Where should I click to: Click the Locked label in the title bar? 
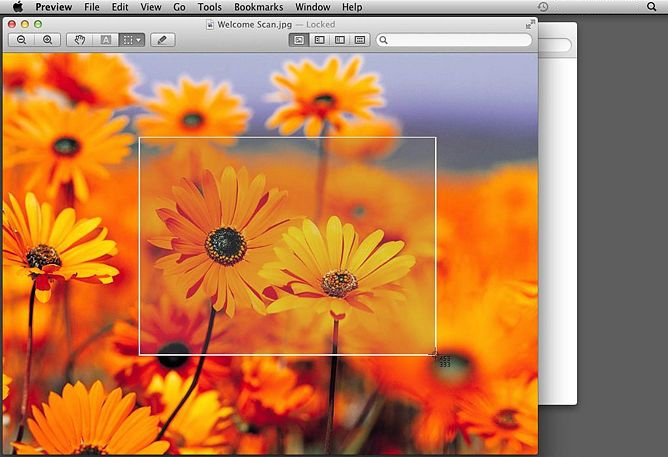[x=320, y=25]
